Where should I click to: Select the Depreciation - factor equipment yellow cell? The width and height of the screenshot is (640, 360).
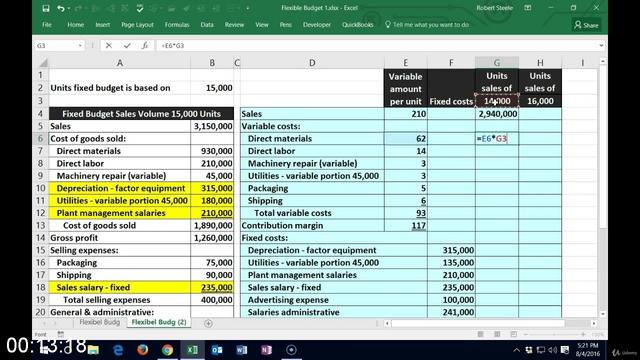pyautogui.click(x=120, y=189)
